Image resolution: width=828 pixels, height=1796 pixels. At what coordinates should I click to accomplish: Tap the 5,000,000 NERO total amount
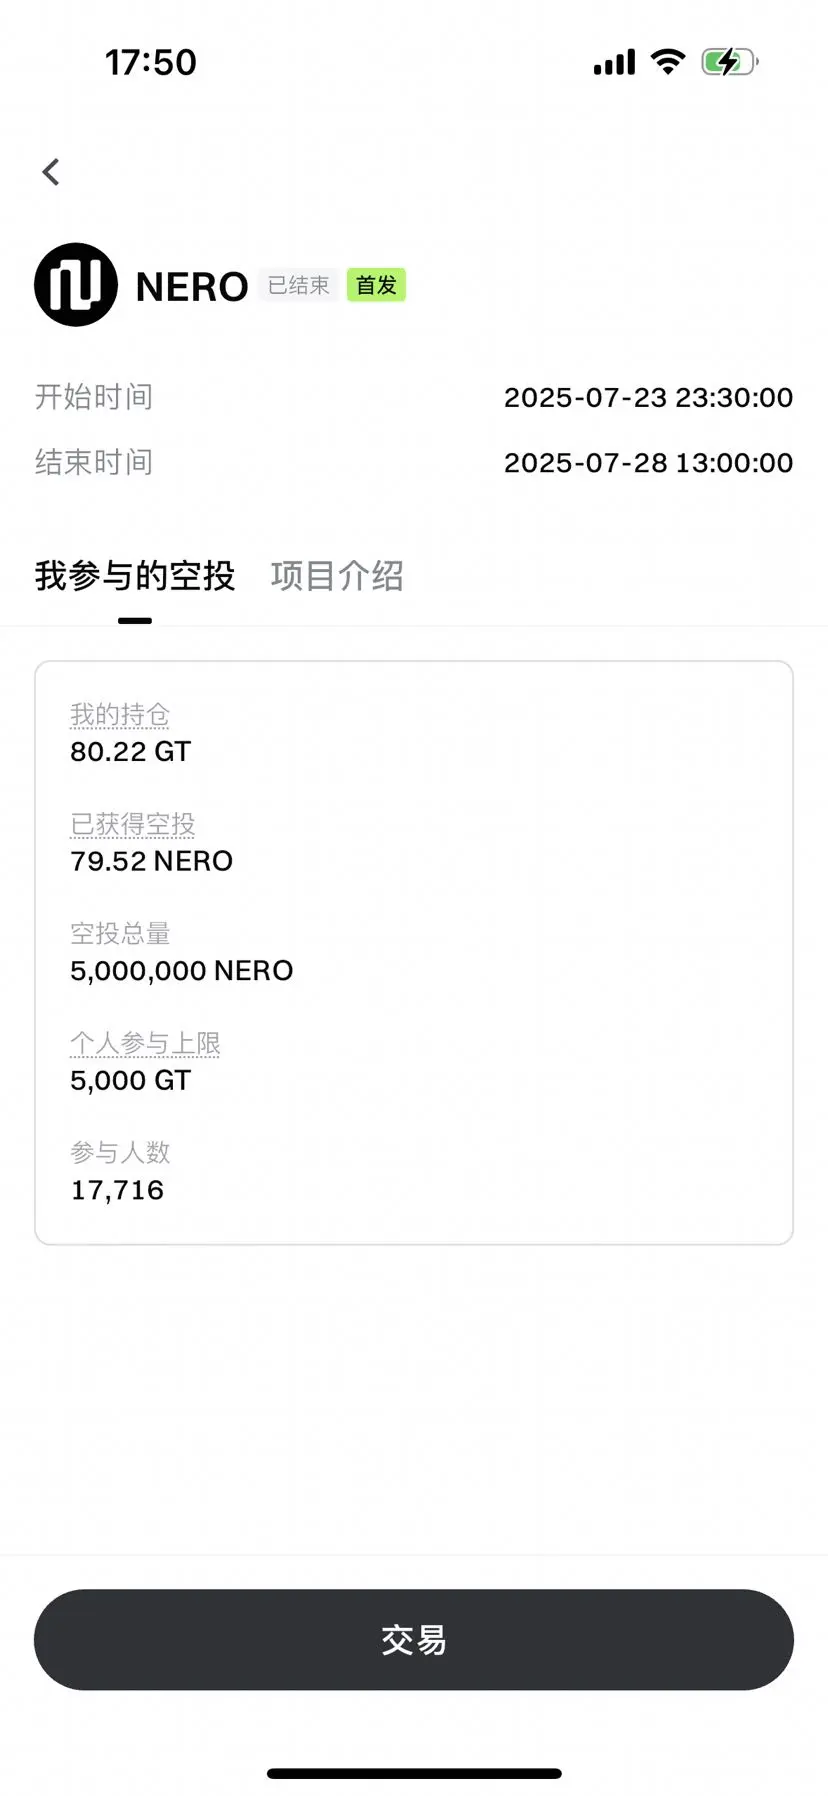pos(182,971)
